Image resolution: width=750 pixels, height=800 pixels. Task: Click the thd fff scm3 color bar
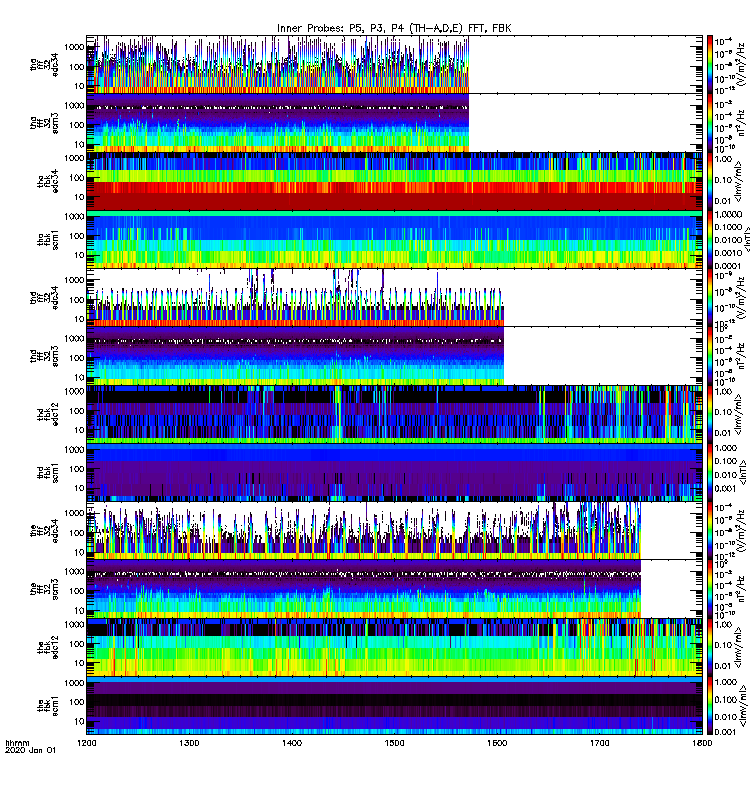pyautogui.click(x=710, y=356)
